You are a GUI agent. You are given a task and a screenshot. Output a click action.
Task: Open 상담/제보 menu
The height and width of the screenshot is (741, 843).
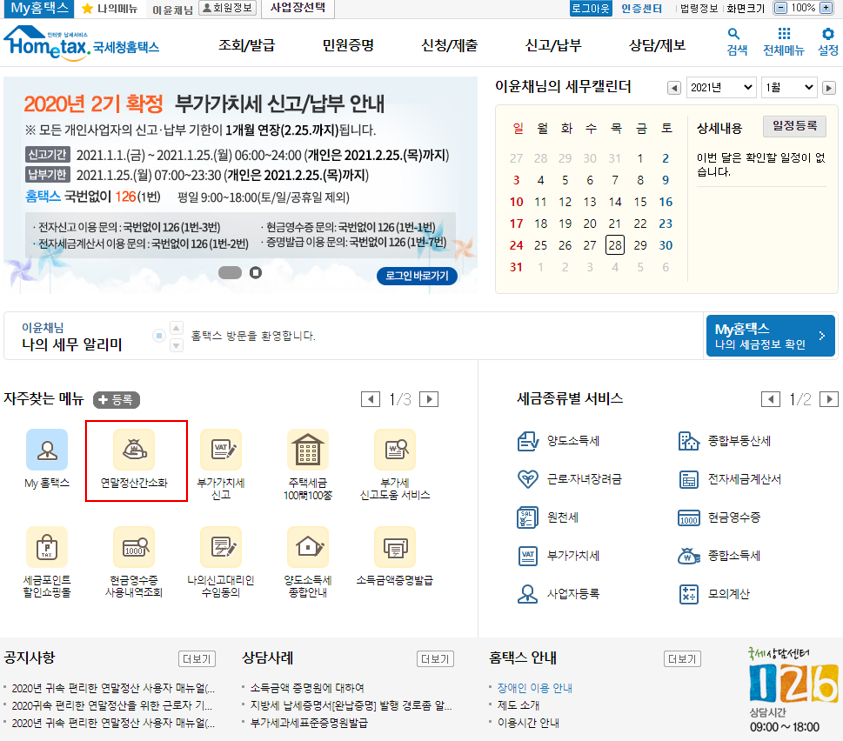coord(657,45)
